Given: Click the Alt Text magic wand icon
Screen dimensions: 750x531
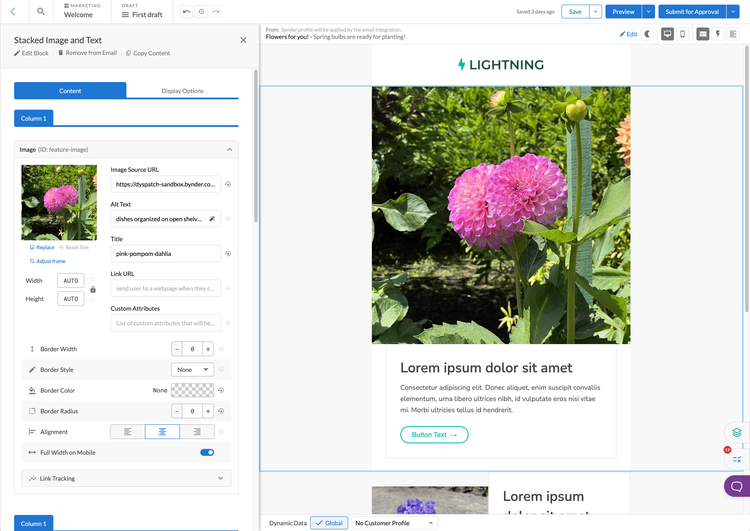Looking at the screenshot, I should [x=212, y=219].
